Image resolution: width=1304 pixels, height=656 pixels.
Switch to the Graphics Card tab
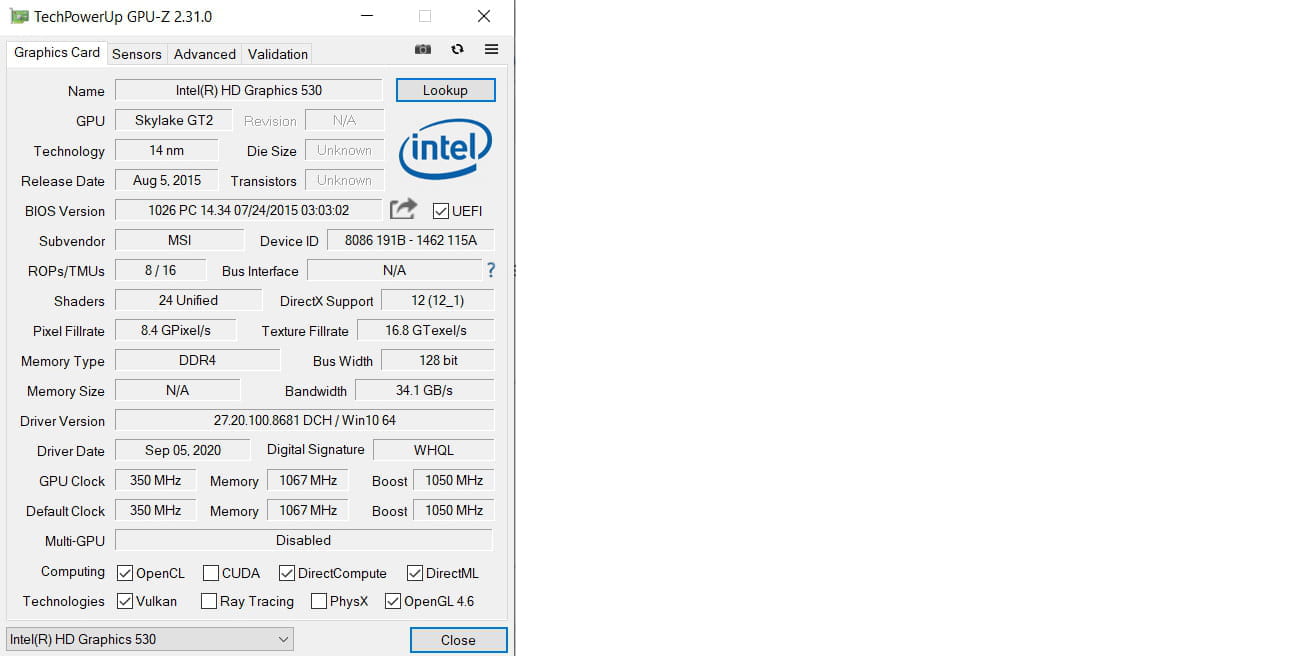[x=57, y=53]
